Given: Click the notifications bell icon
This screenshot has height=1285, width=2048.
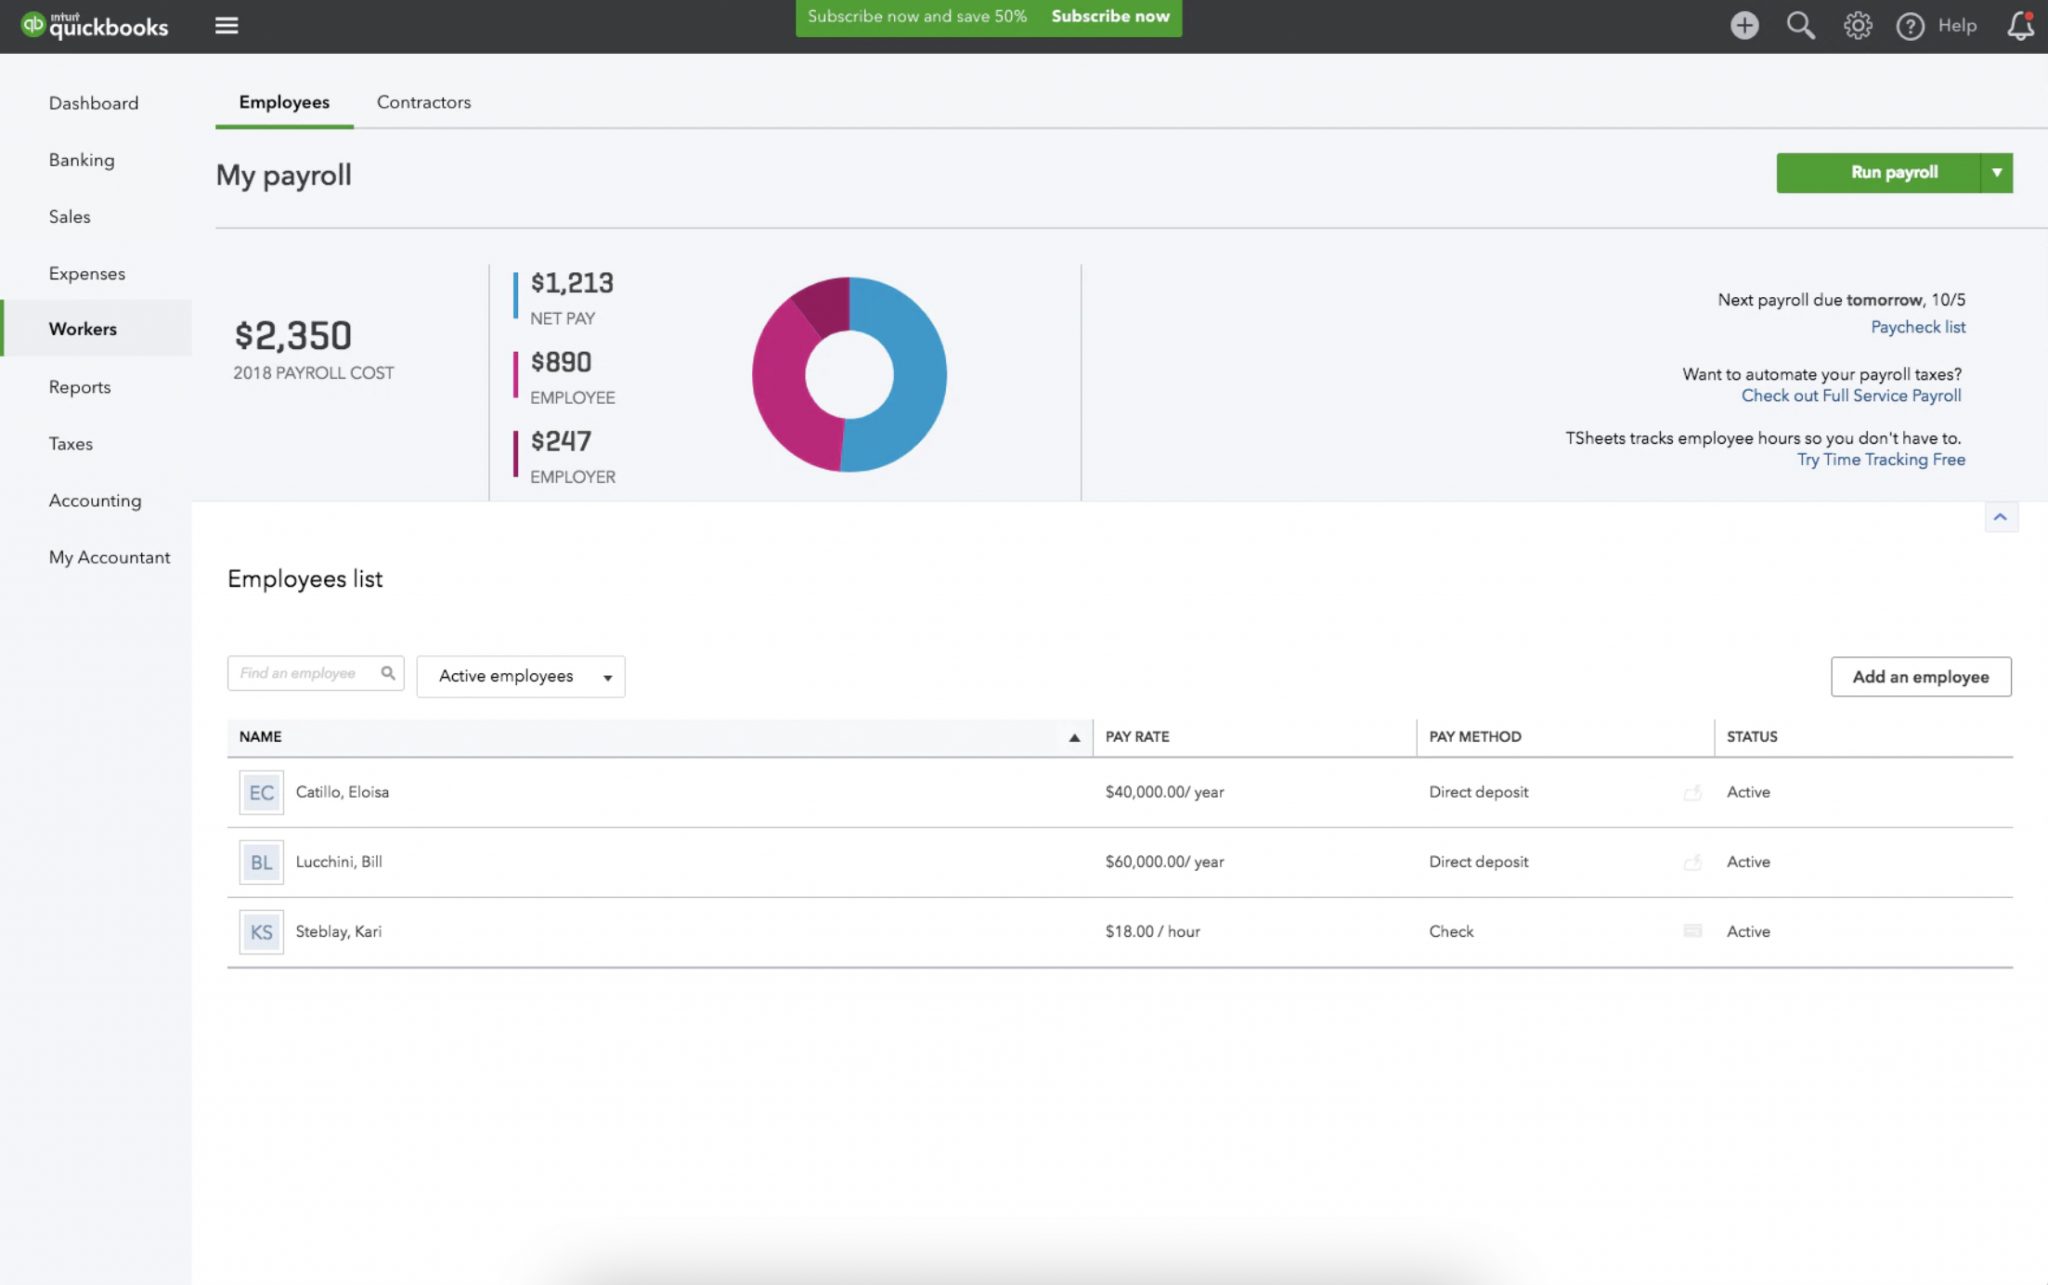Looking at the screenshot, I should [x=2019, y=25].
